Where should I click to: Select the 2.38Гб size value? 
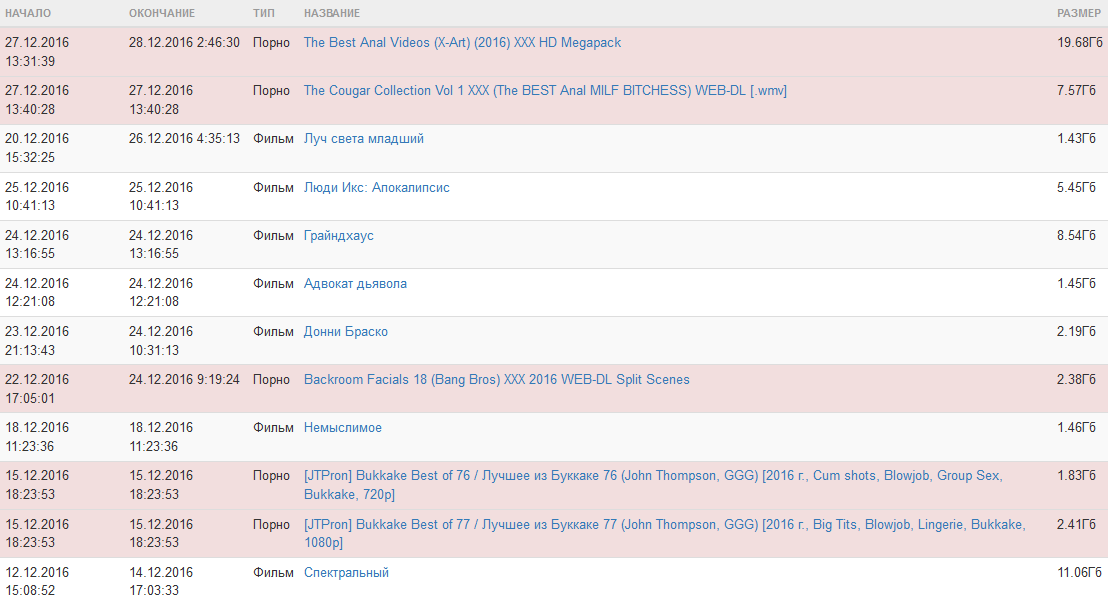point(1076,379)
